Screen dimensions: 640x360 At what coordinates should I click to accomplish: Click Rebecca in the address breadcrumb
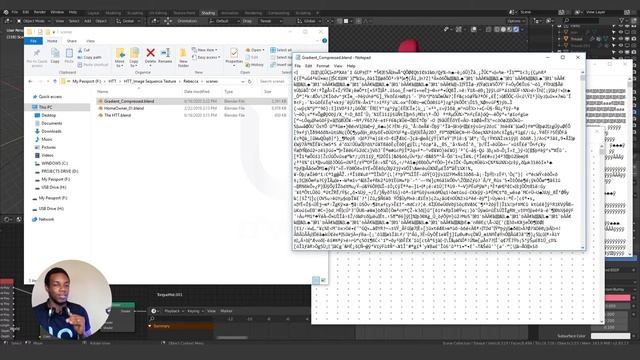coord(191,81)
